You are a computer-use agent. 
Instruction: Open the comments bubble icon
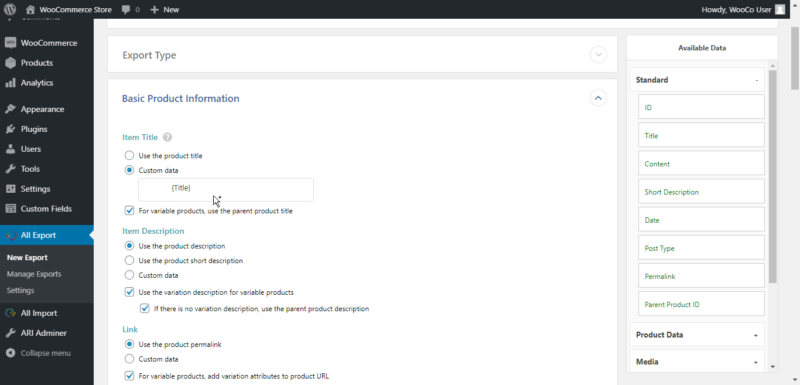click(x=126, y=10)
